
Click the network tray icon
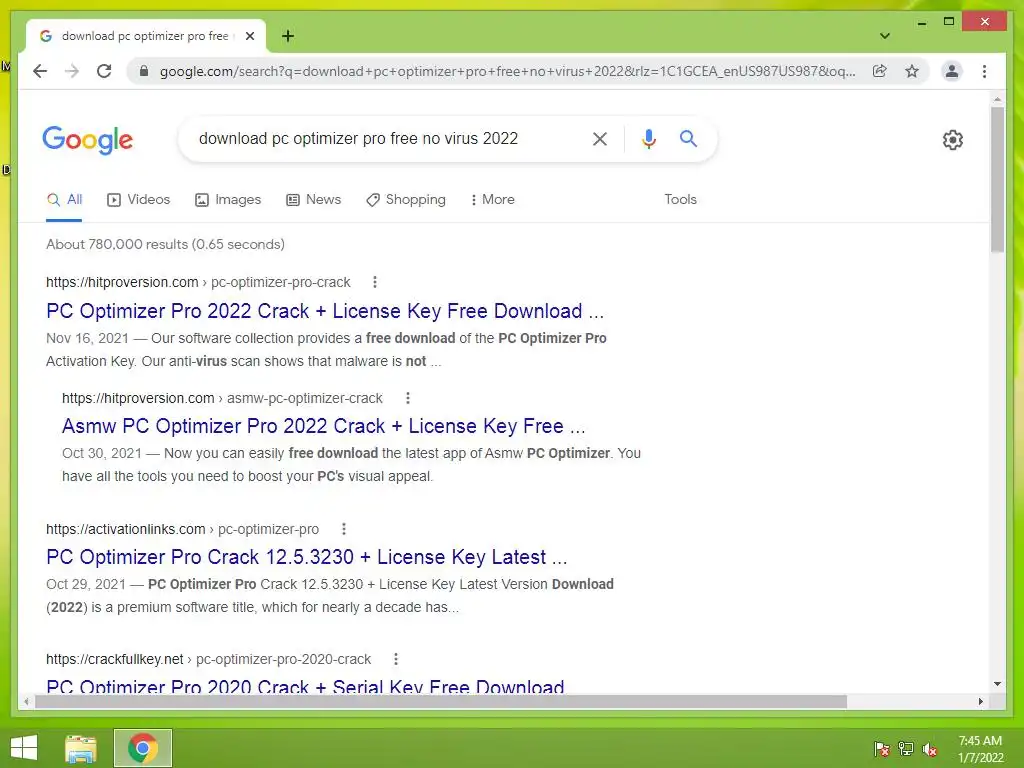[906, 748]
